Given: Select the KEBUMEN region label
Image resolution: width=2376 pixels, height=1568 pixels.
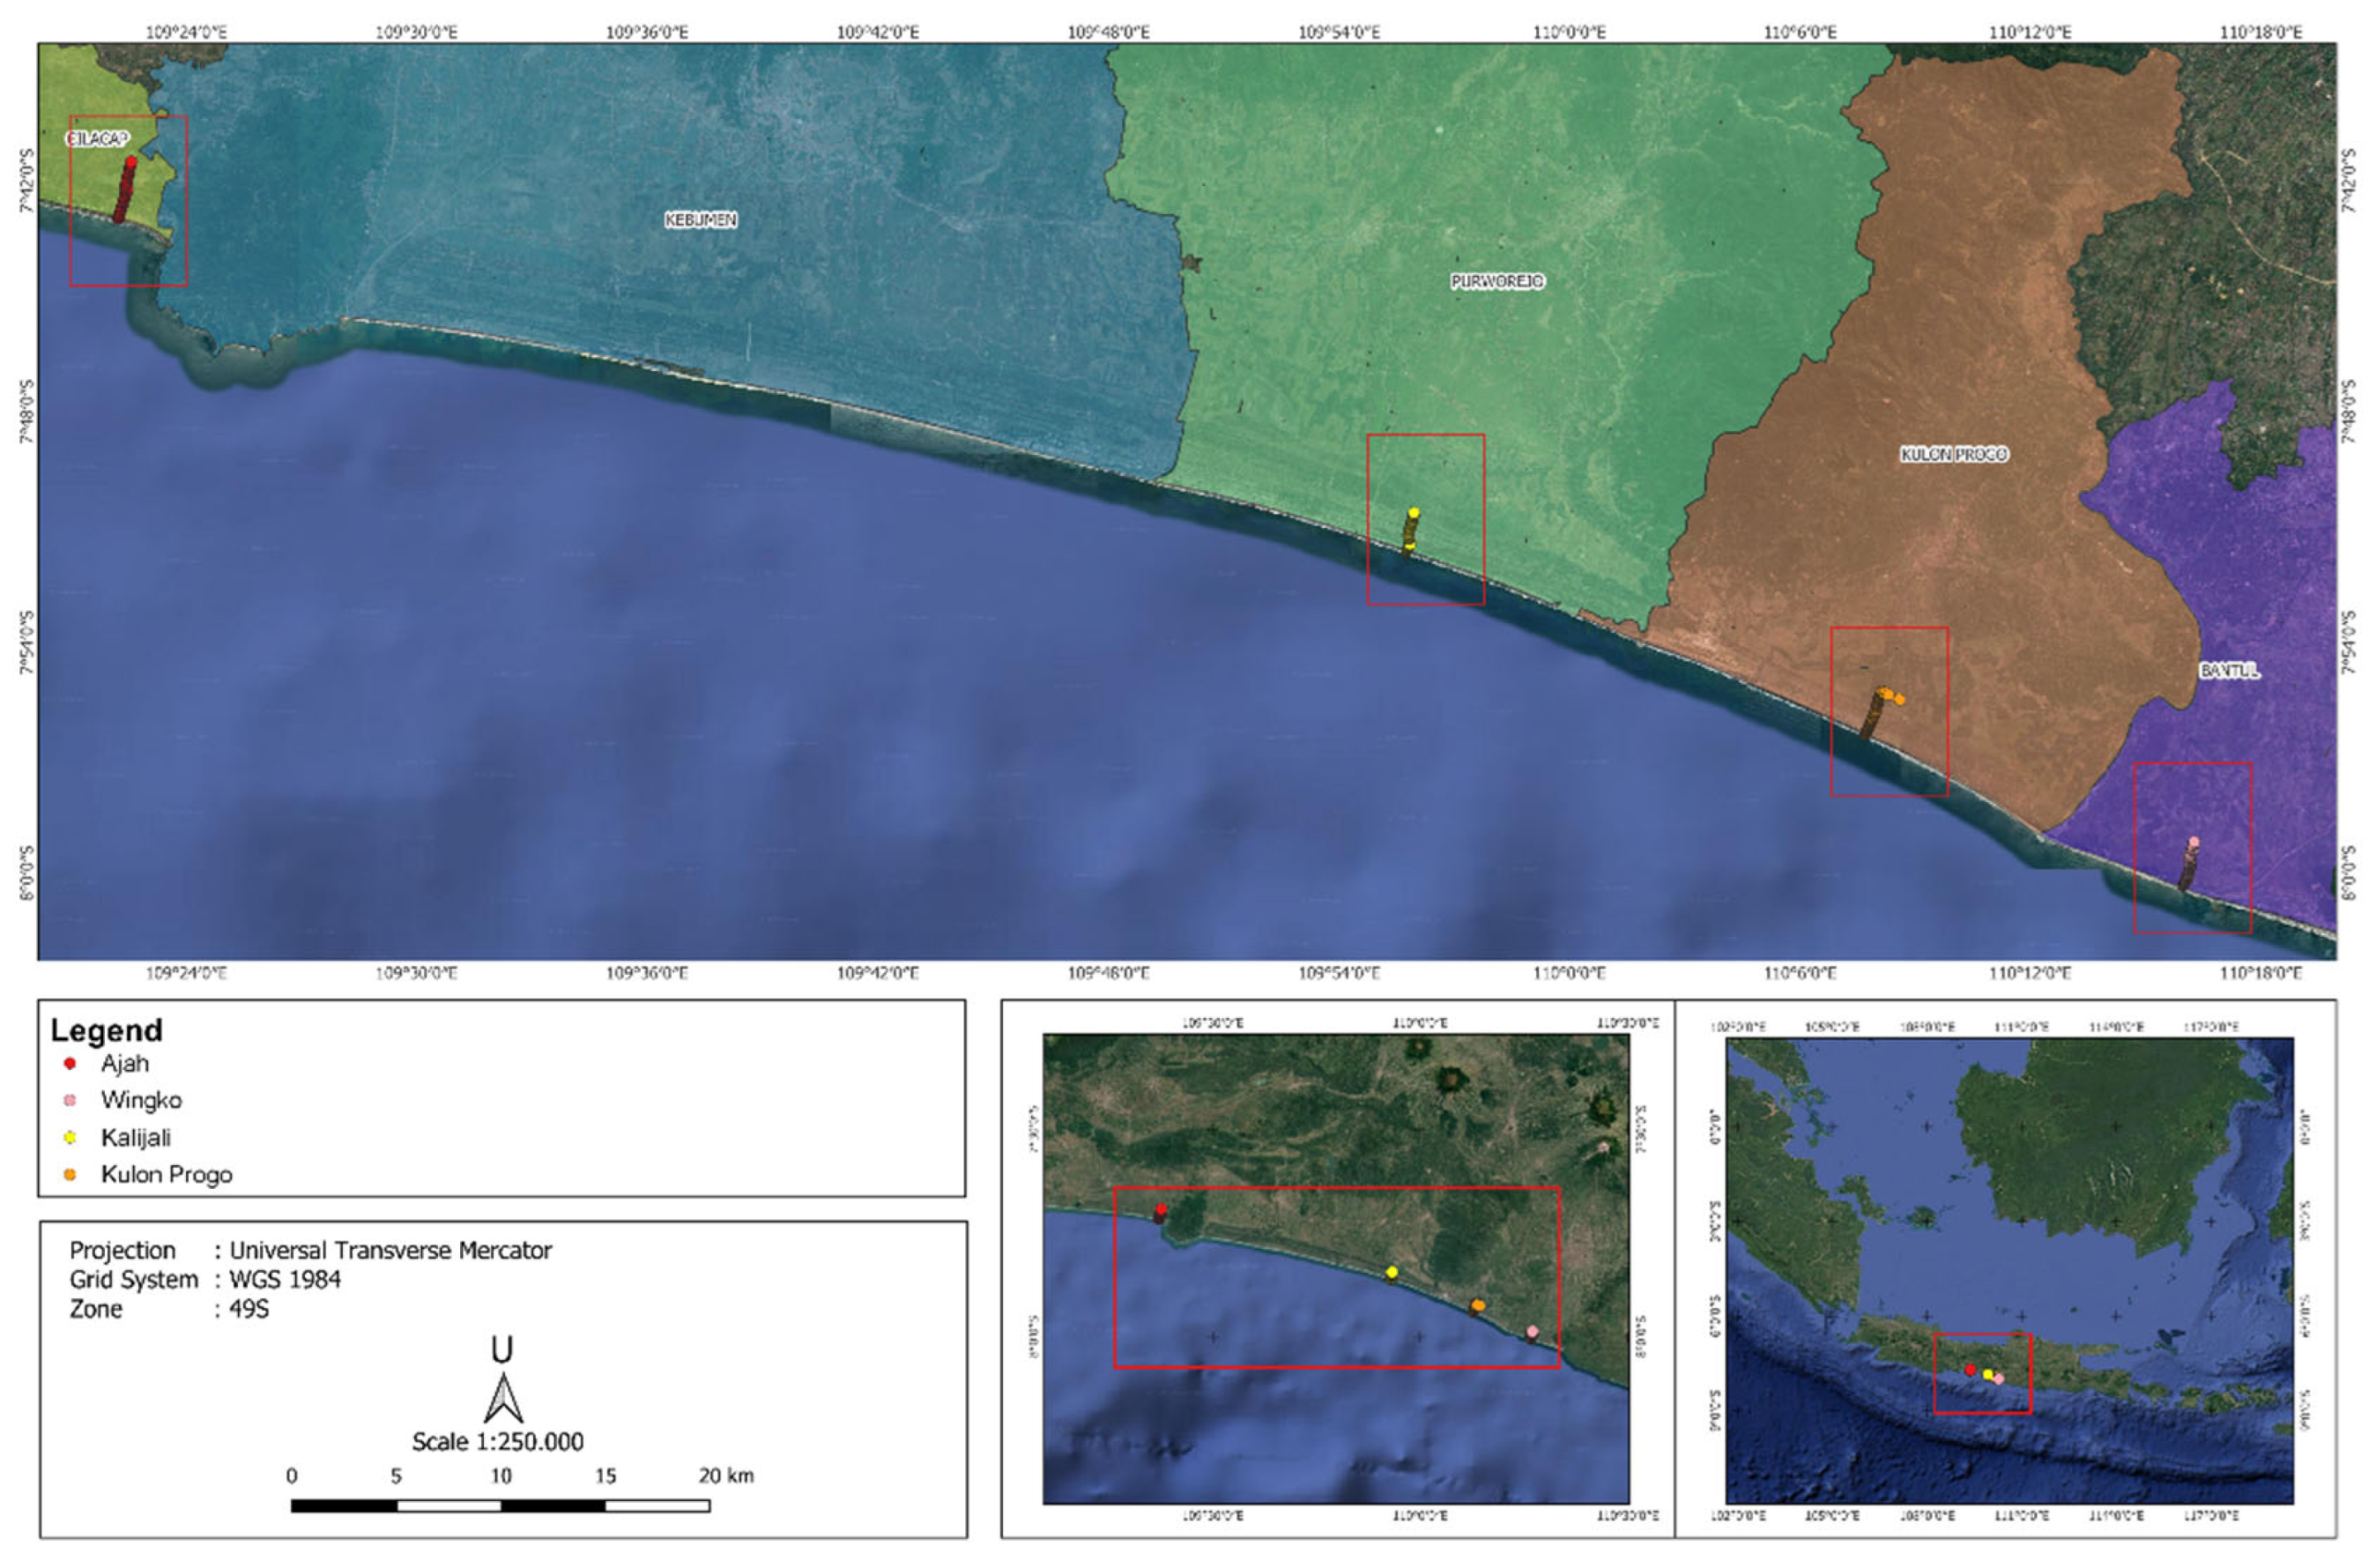Looking at the screenshot, I should coord(701,219).
